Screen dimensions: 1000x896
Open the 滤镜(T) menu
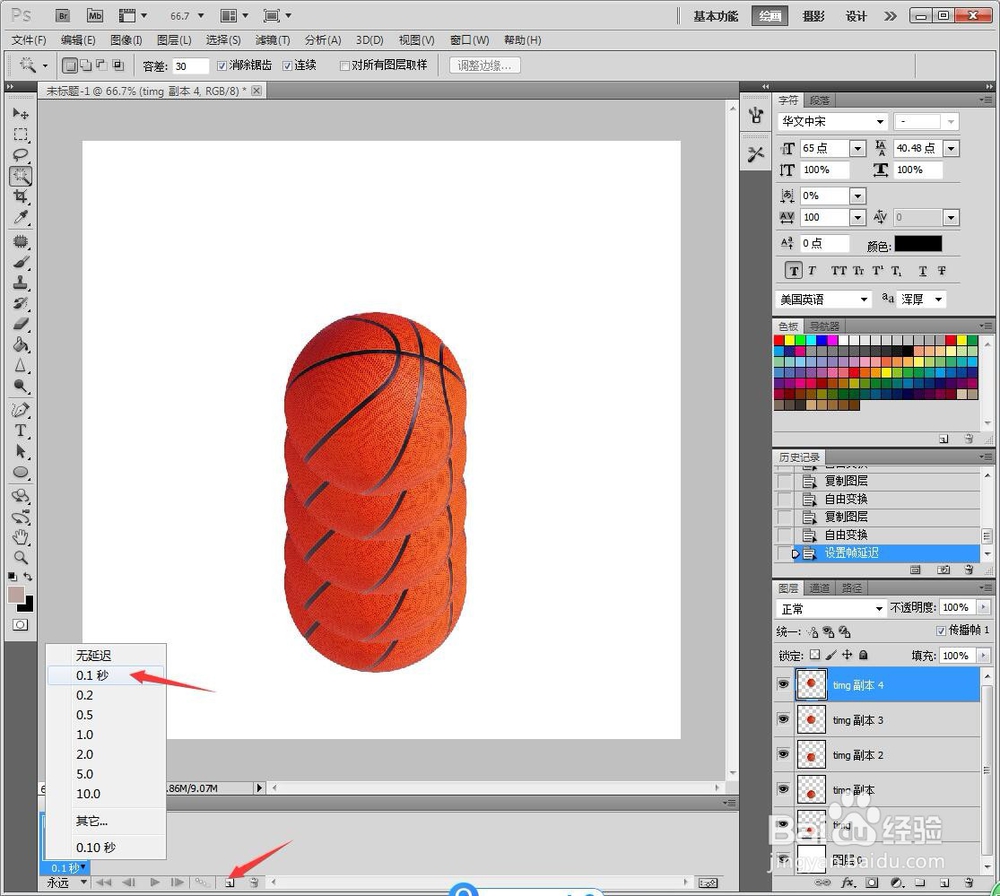tap(272, 40)
